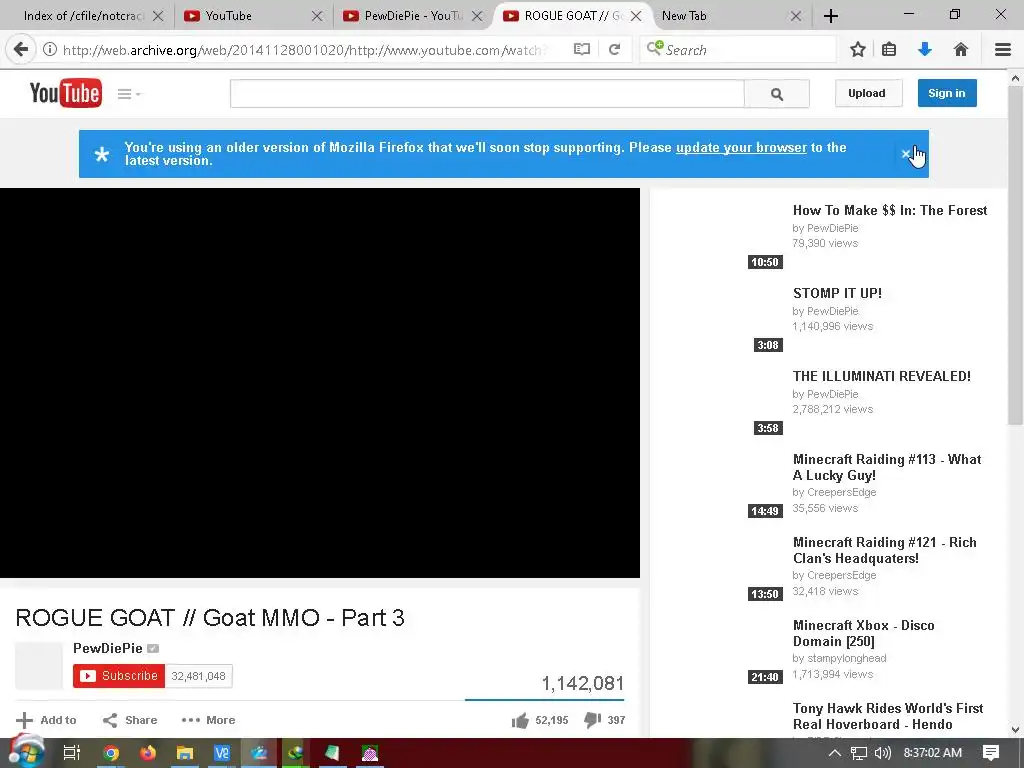Open the downloads arrow icon
Viewport: 1024px width, 768px height.
[925, 49]
